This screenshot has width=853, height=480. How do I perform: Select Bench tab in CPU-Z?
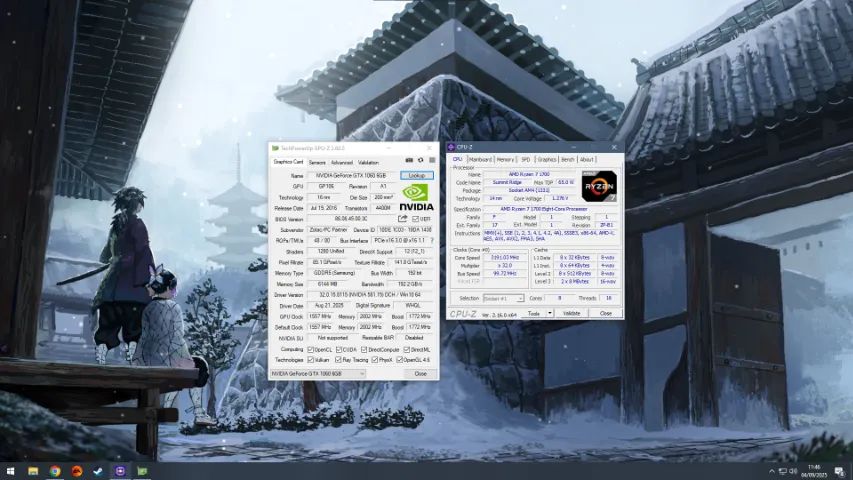click(x=567, y=159)
